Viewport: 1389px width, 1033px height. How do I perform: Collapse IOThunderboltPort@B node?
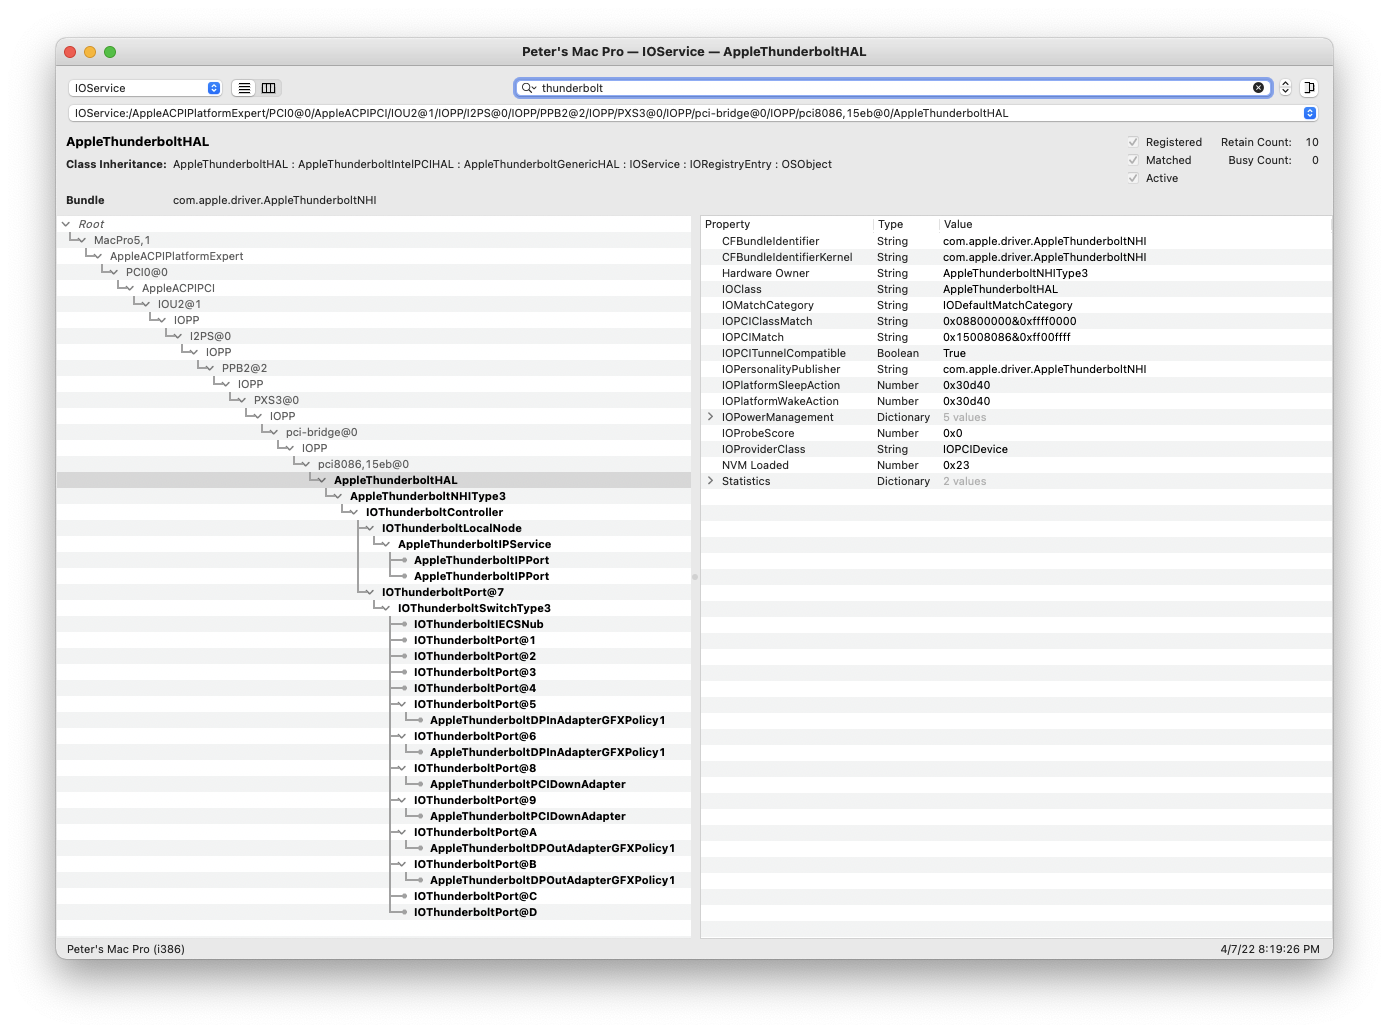pos(402,864)
